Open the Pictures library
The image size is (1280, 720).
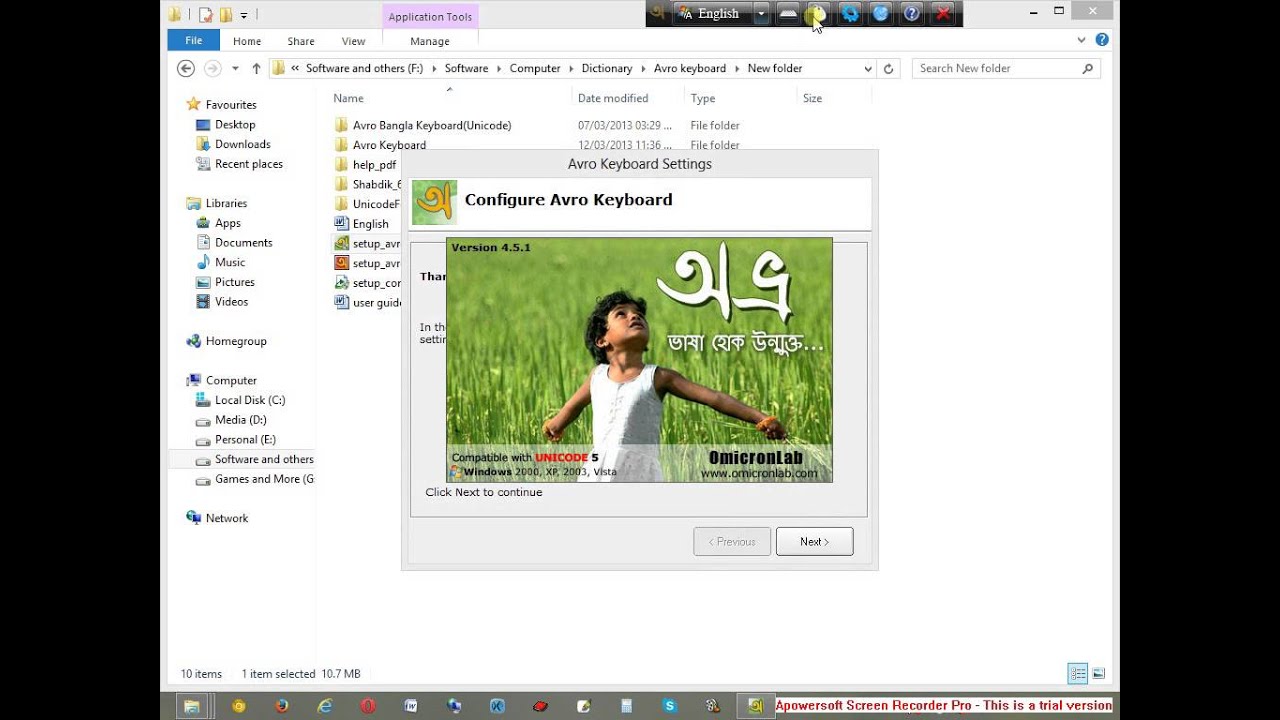click(x=234, y=282)
